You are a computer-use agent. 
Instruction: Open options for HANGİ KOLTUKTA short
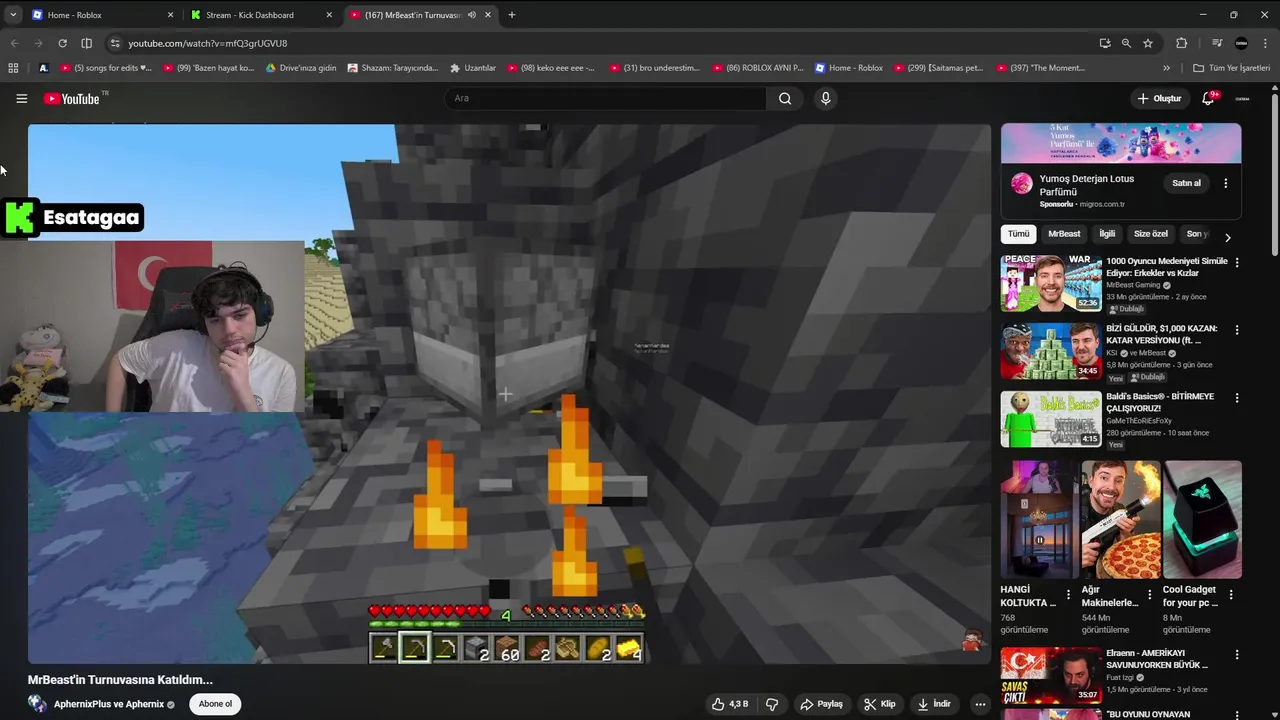point(1068,594)
